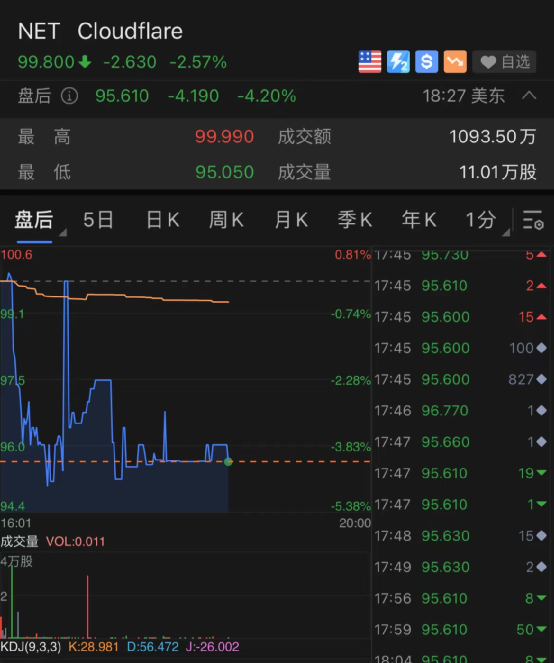Tap the 17:48 95.630 trade row

tap(461, 536)
